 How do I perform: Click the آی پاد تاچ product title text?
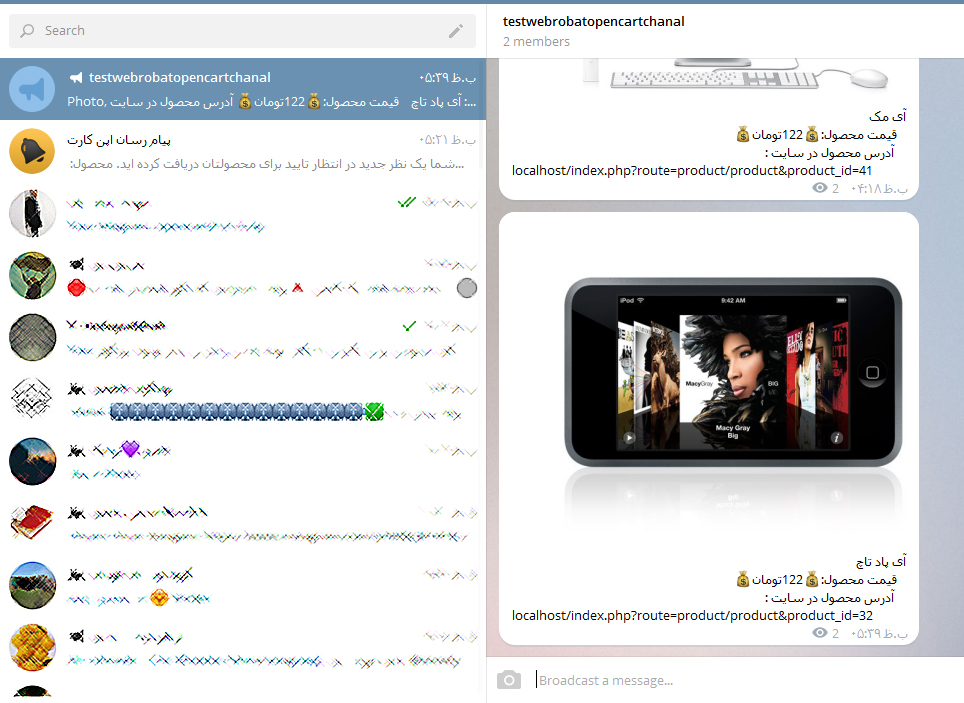[x=881, y=562]
